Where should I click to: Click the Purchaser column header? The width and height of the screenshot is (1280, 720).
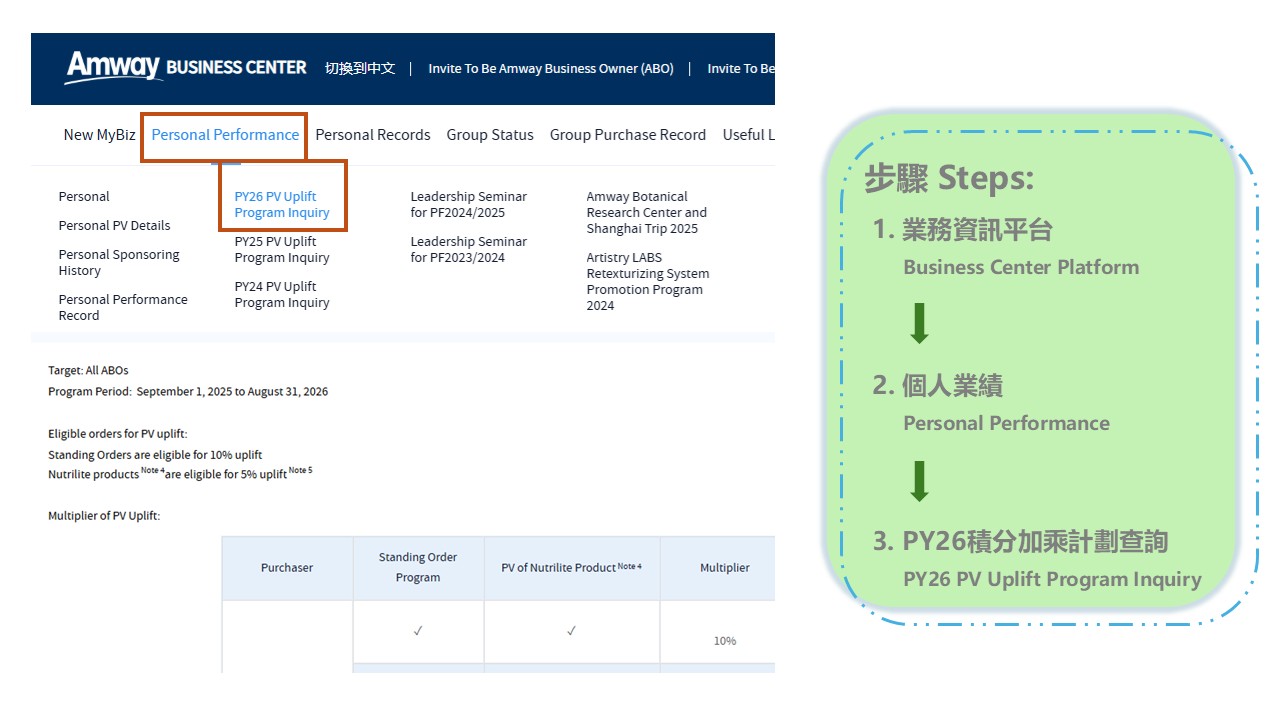coord(287,568)
